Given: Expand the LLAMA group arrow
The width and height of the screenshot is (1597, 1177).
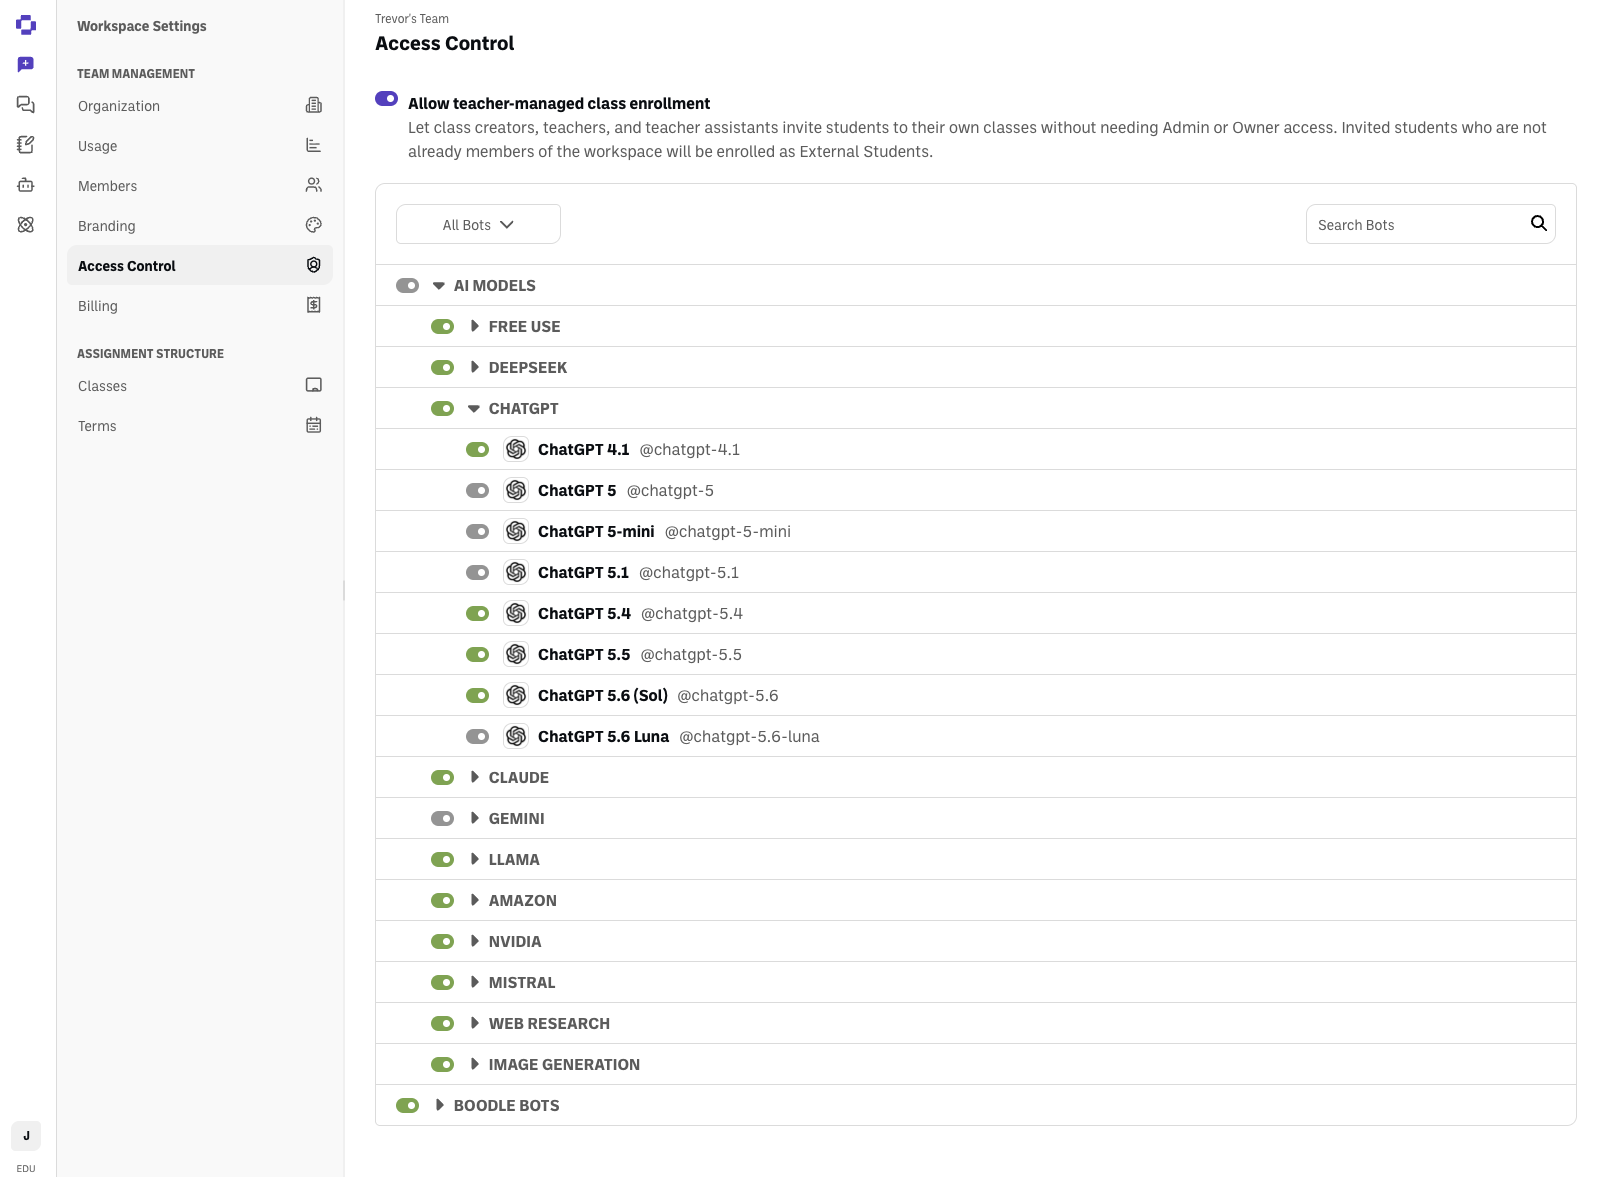Looking at the screenshot, I should 474,859.
